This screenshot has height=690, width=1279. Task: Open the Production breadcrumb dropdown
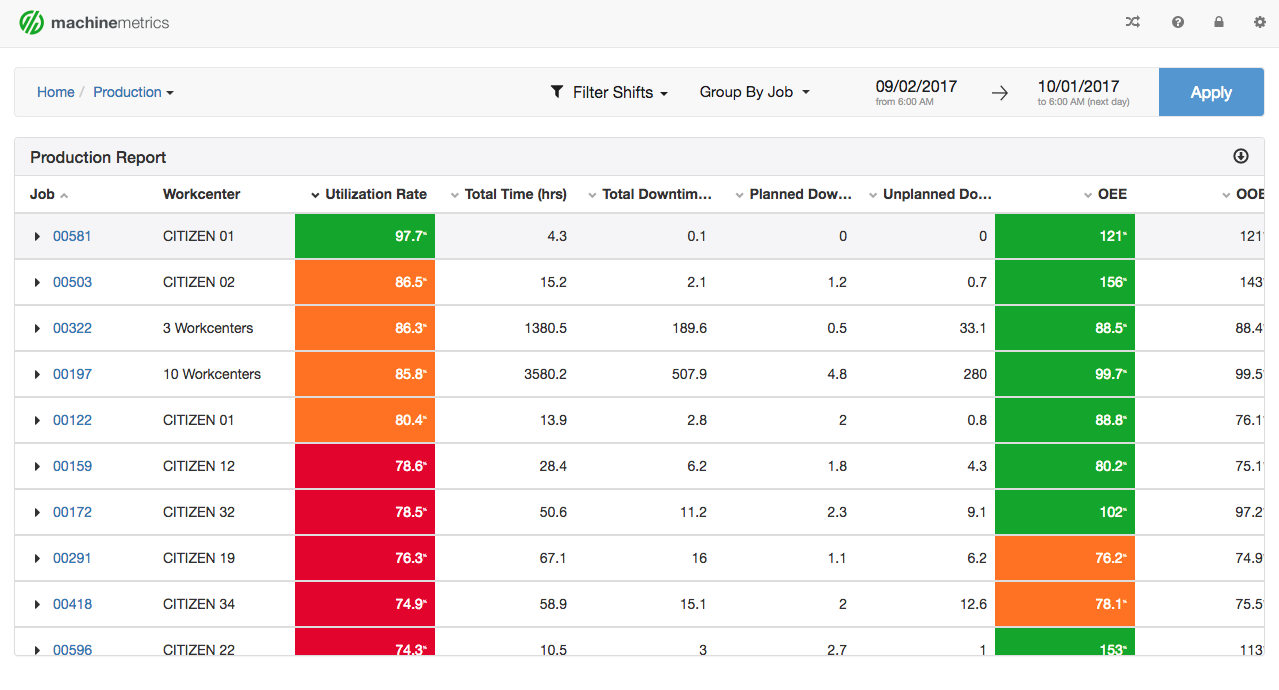point(133,91)
